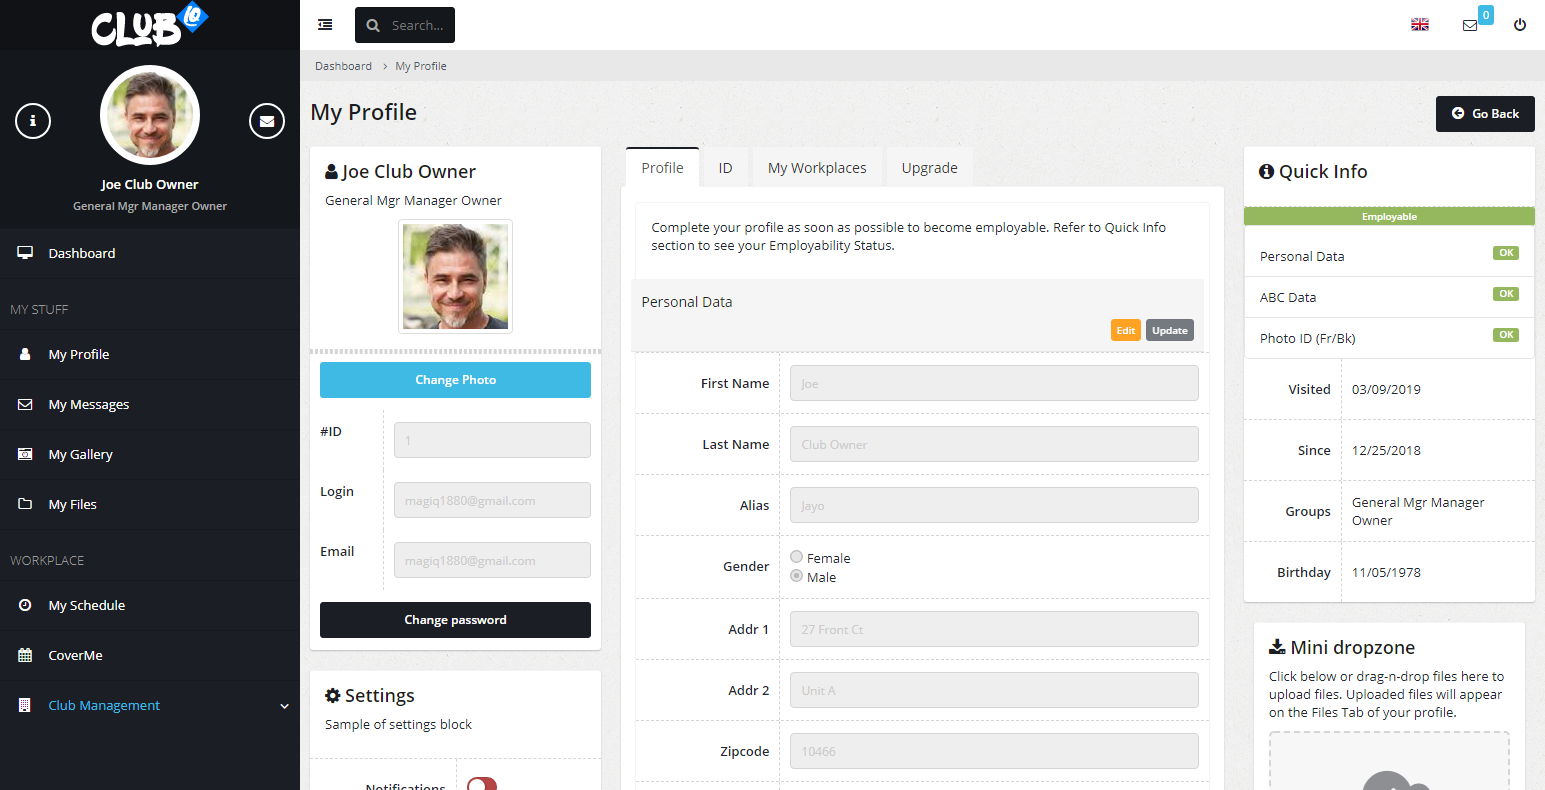Viewport: 1545px width, 790px height.
Task: Open My Gallery from the sidebar
Action: (x=80, y=454)
